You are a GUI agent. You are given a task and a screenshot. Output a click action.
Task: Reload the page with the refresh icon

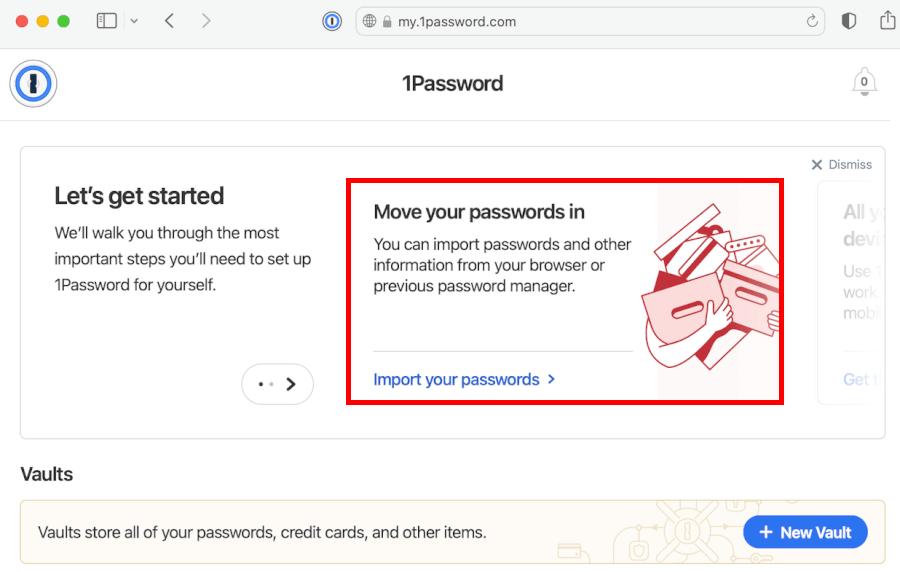812,21
